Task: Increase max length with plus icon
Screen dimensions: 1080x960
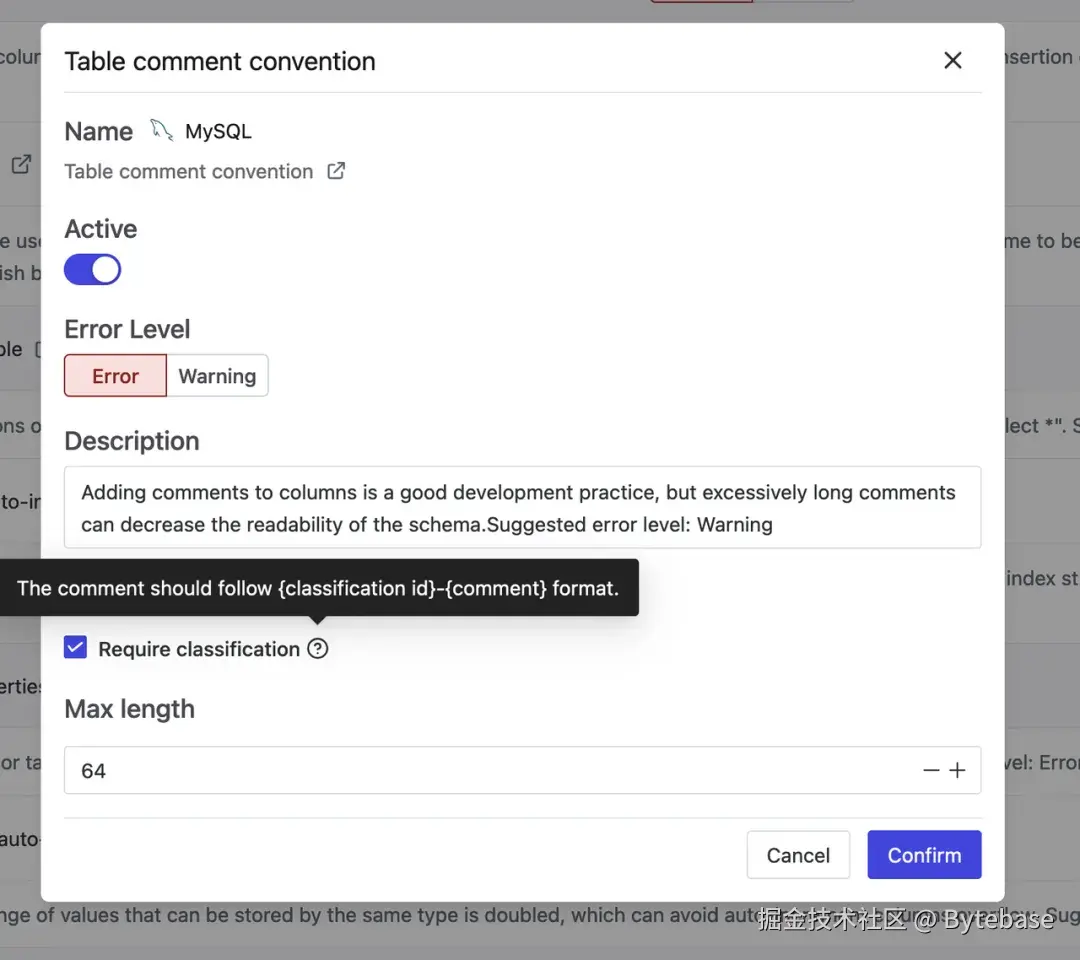Action: (958, 770)
